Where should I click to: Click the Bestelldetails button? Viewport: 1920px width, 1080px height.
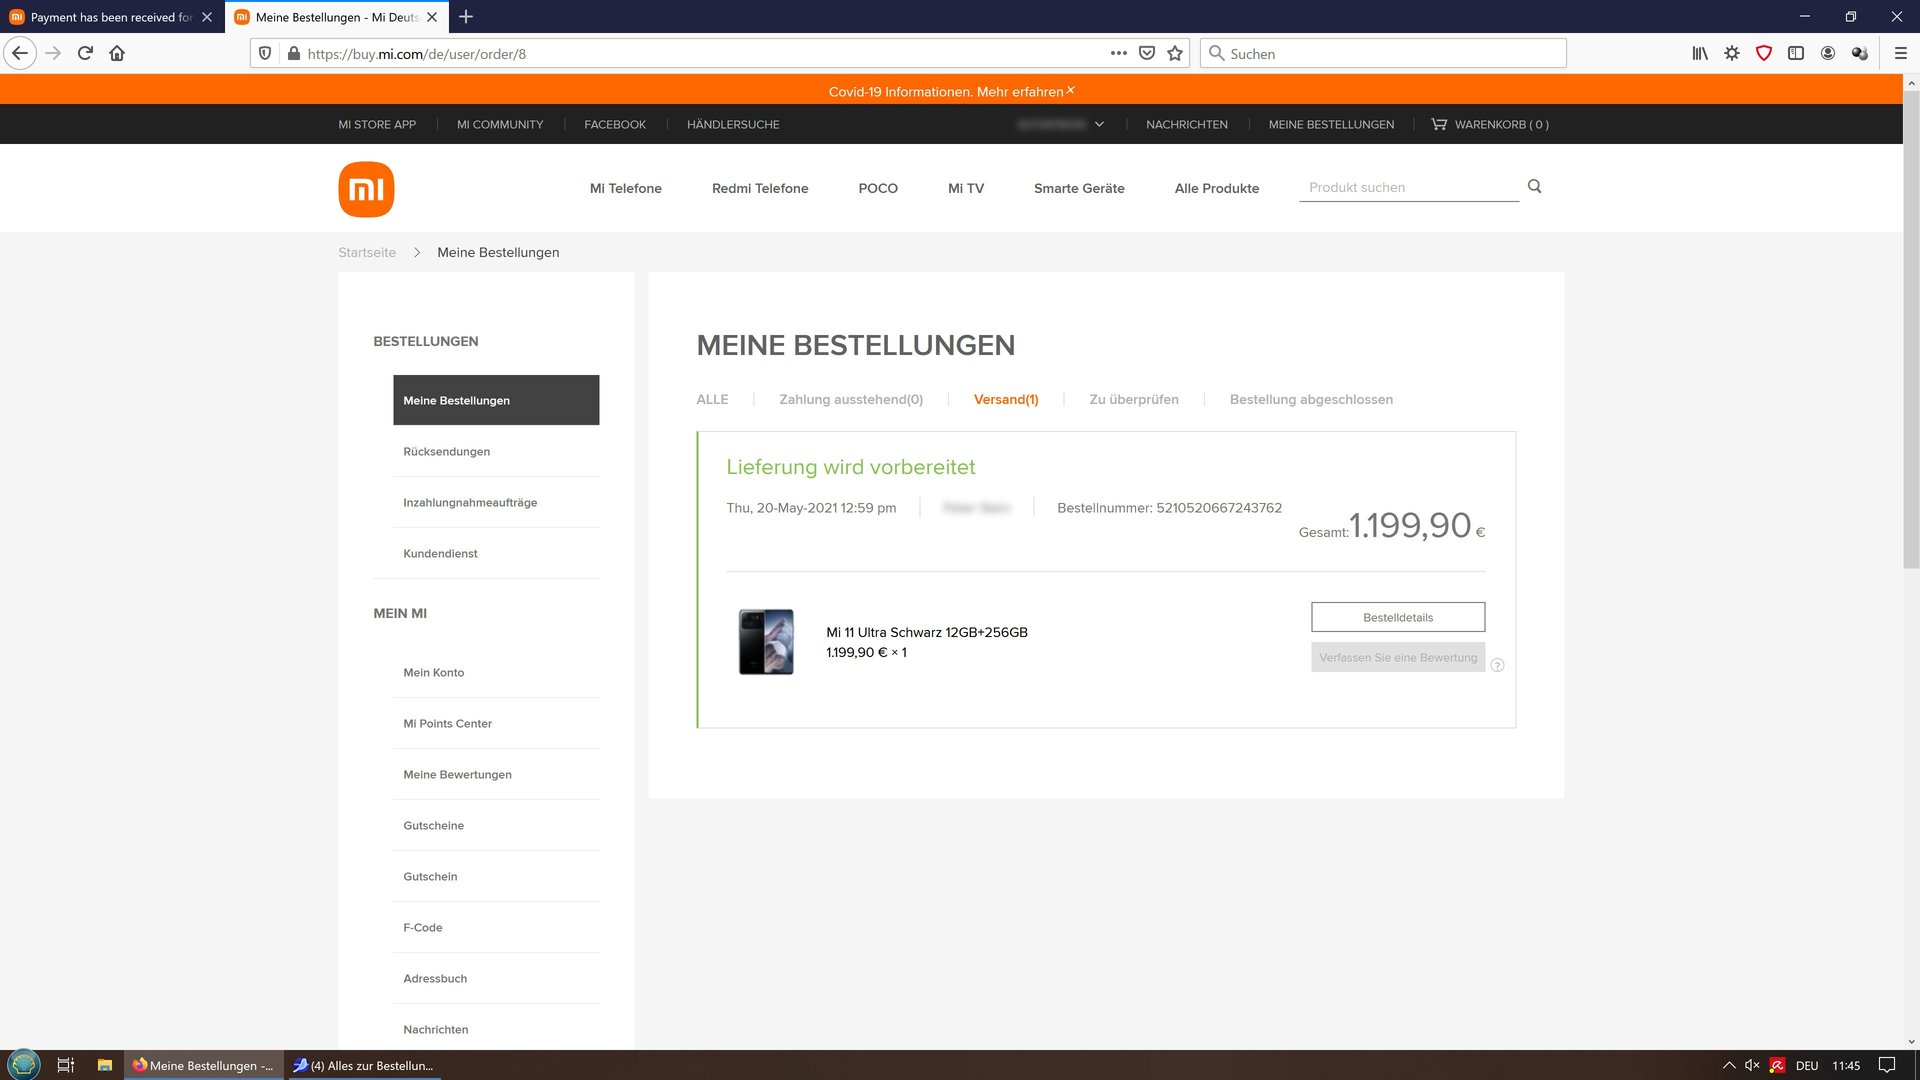coord(1398,617)
